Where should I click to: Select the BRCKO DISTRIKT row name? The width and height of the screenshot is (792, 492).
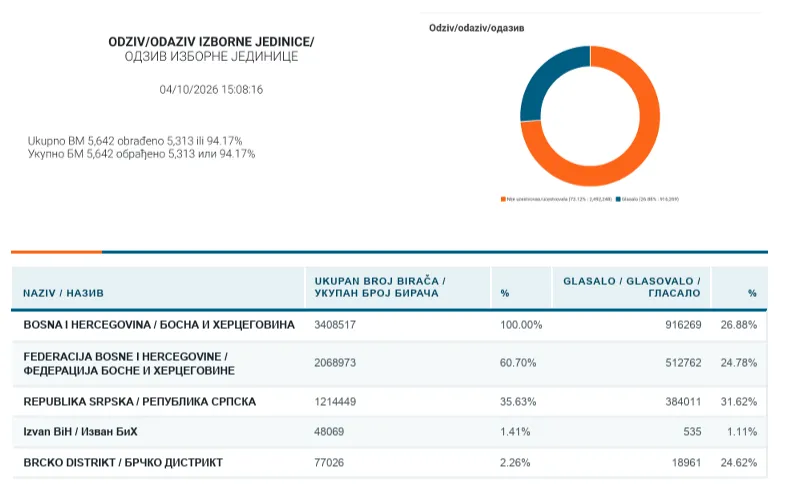123,463
